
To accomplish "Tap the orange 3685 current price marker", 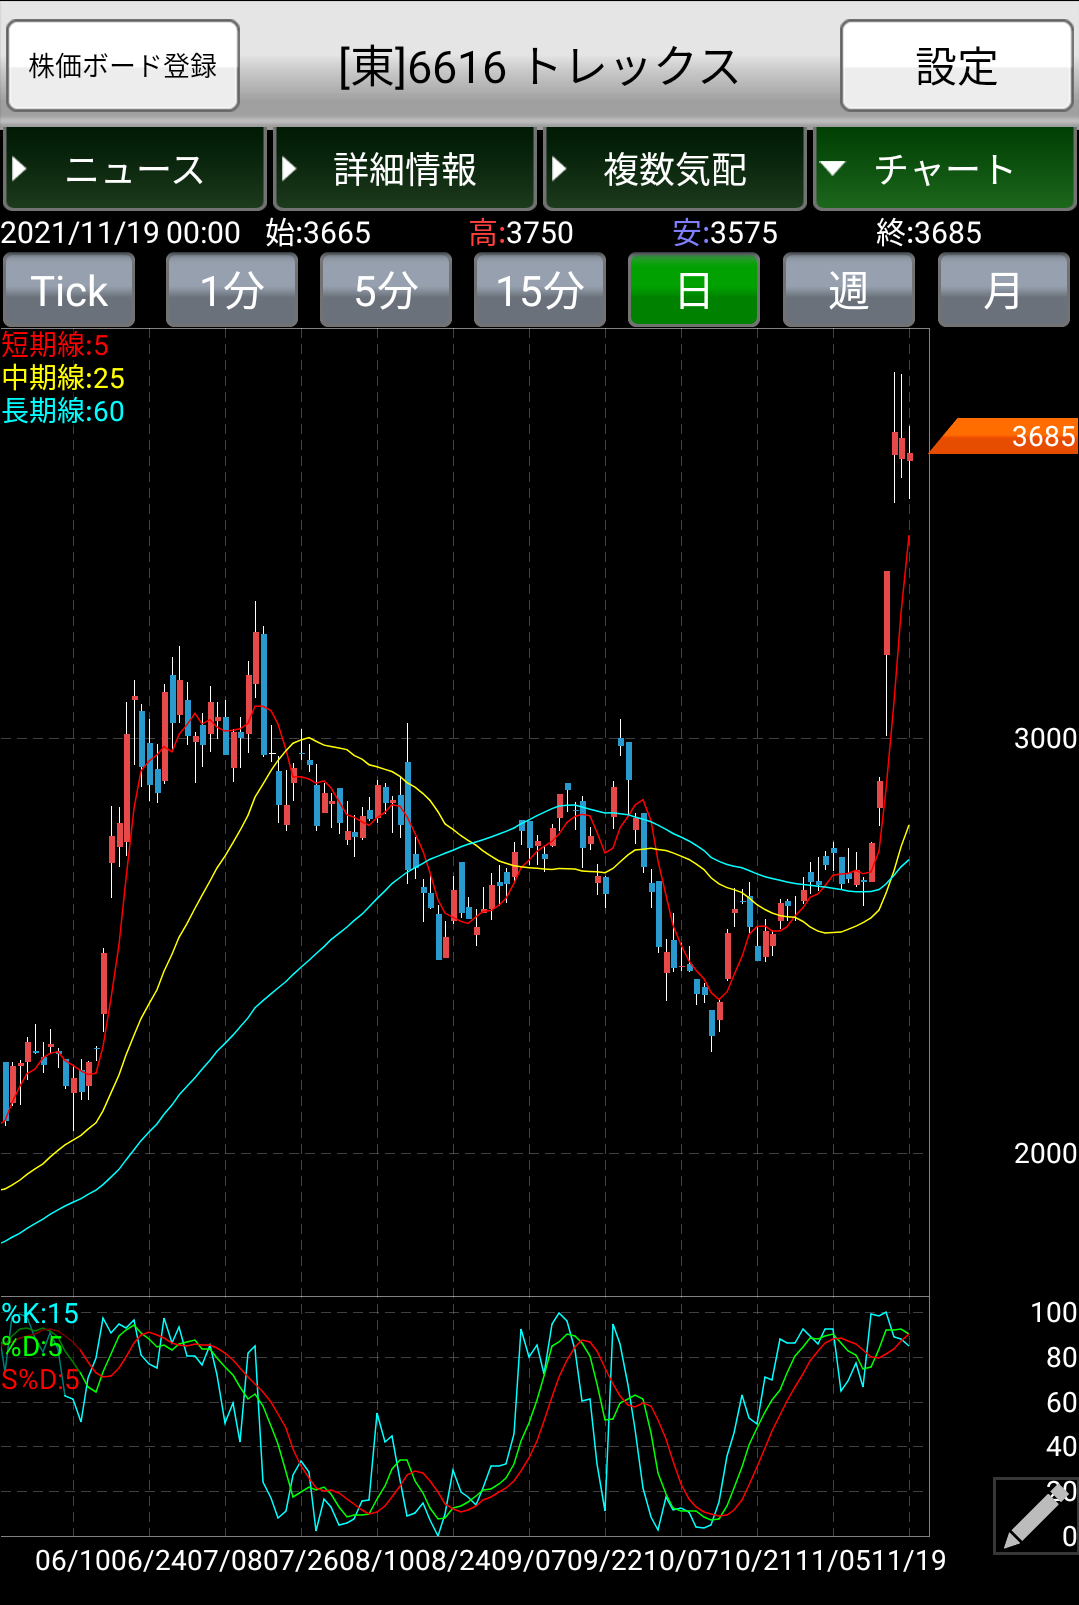I will pyautogui.click(x=1005, y=436).
